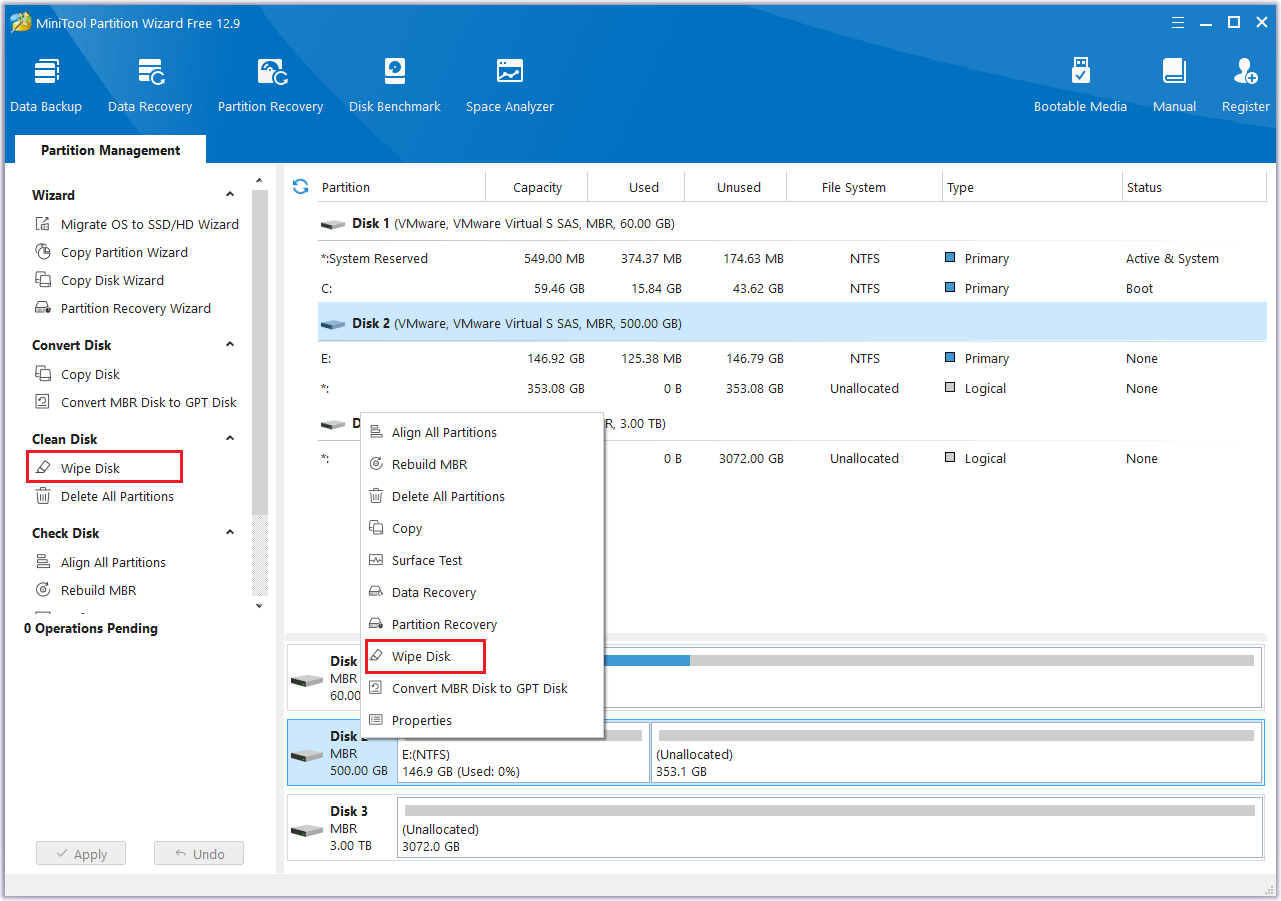Viewport: 1281px width, 901px height.
Task: Select the System Reserved partition row
Action: pyautogui.click(x=792, y=259)
